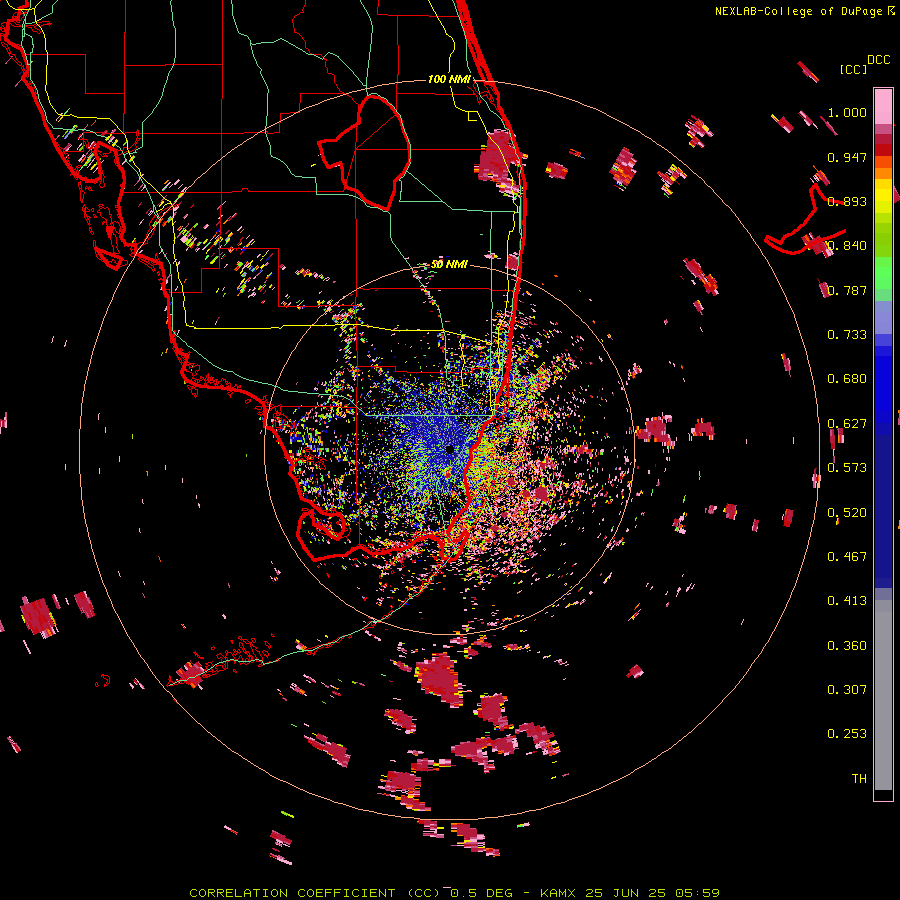This screenshot has width=900, height=900.
Task: Click the 0.947 legend value
Action: pyautogui.click(x=847, y=157)
